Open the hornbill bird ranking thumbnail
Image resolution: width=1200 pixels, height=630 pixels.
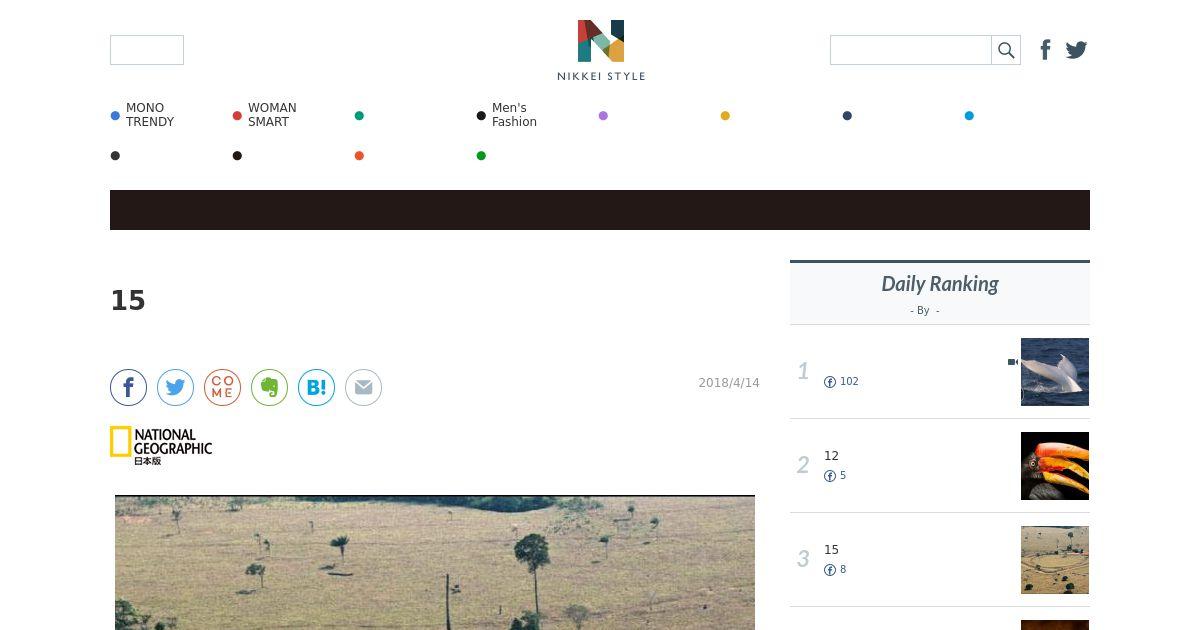pyautogui.click(x=1055, y=466)
